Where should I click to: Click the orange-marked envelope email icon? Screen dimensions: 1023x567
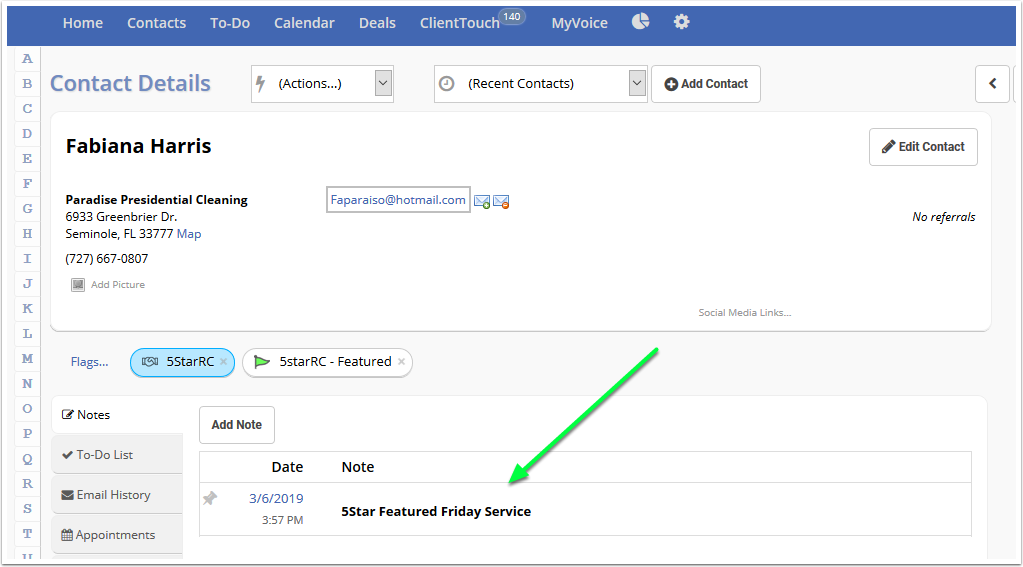click(x=501, y=202)
